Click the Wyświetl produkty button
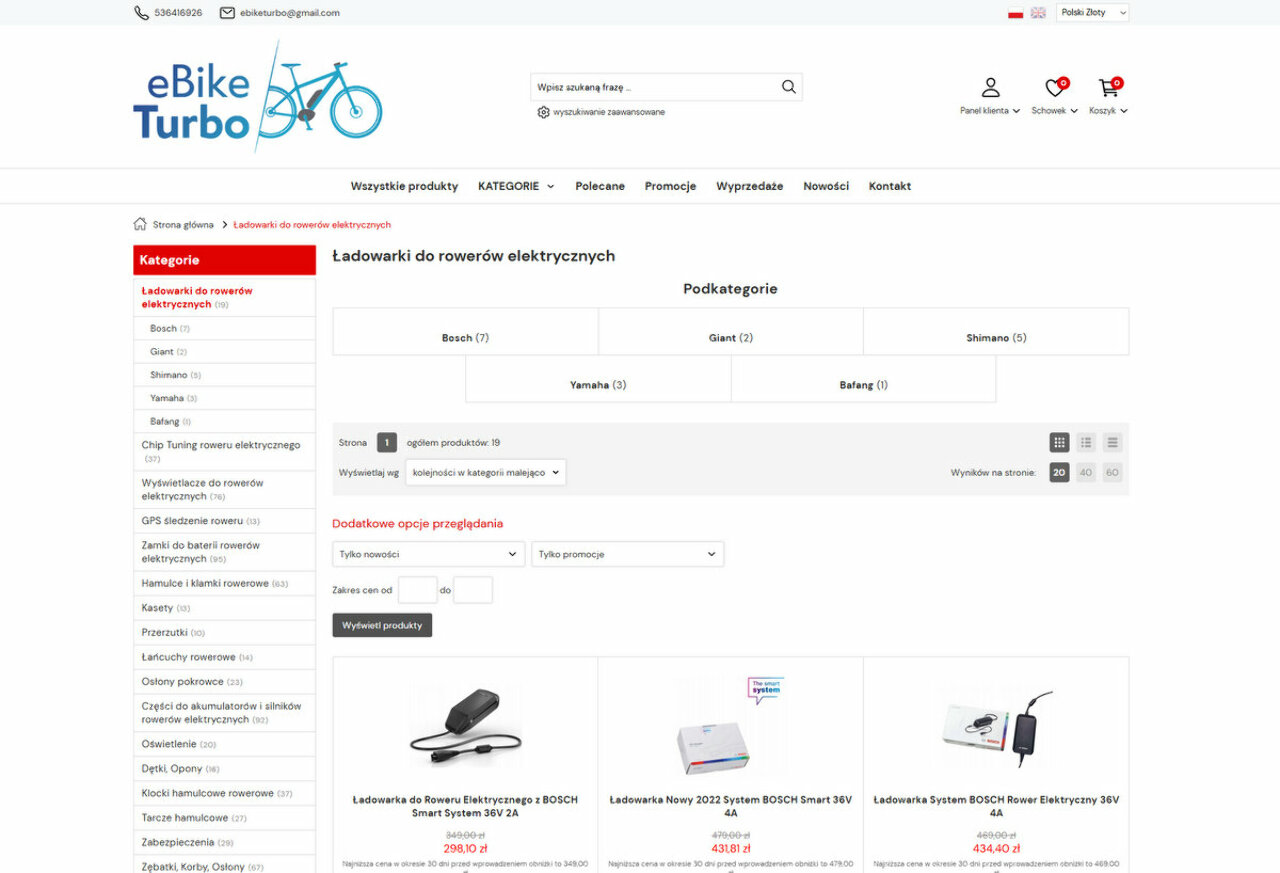Image resolution: width=1280 pixels, height=873 pixels. (382, 625)
